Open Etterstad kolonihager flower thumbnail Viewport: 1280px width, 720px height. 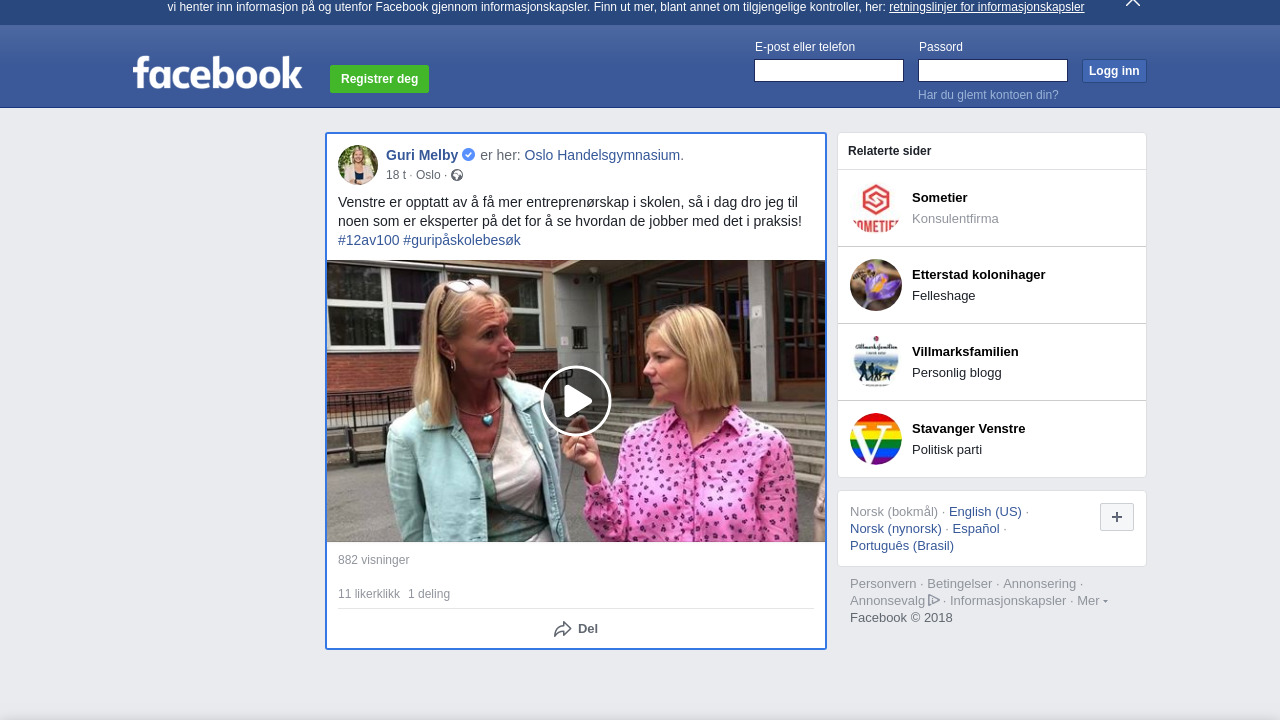coord(876,285)
